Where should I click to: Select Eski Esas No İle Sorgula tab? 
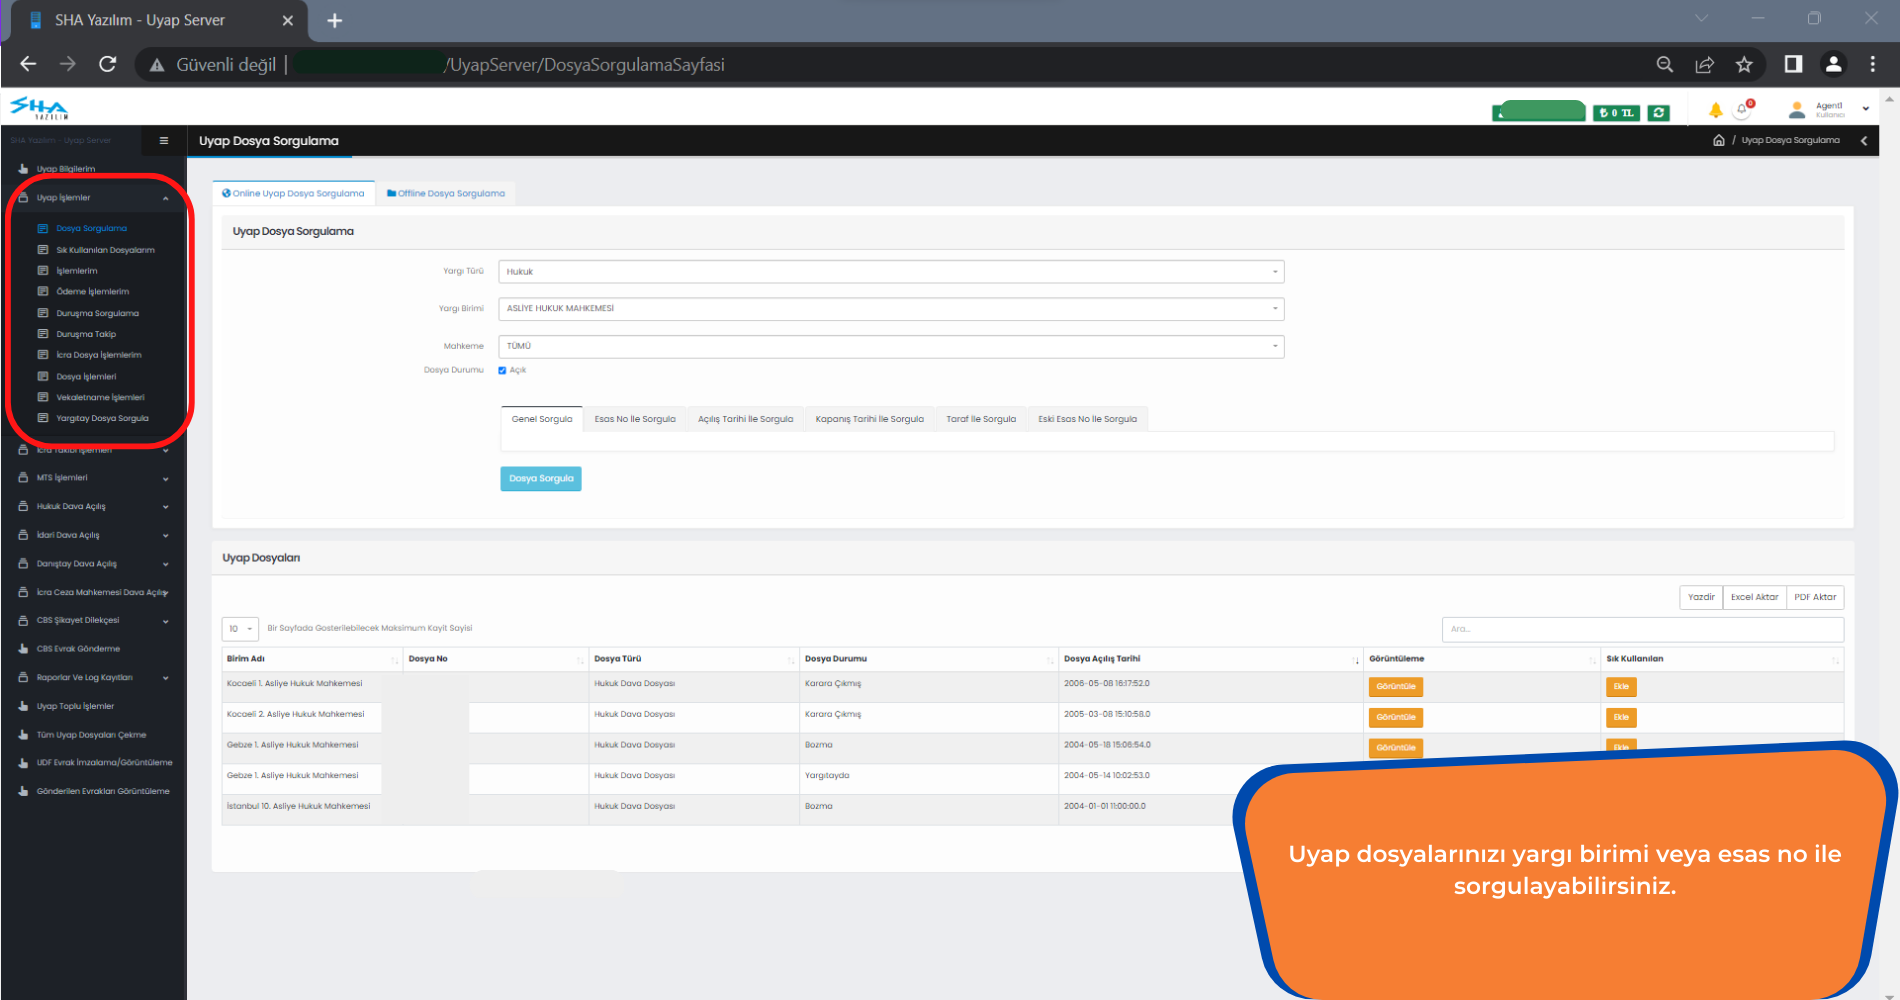click(x=1088, y=419)
